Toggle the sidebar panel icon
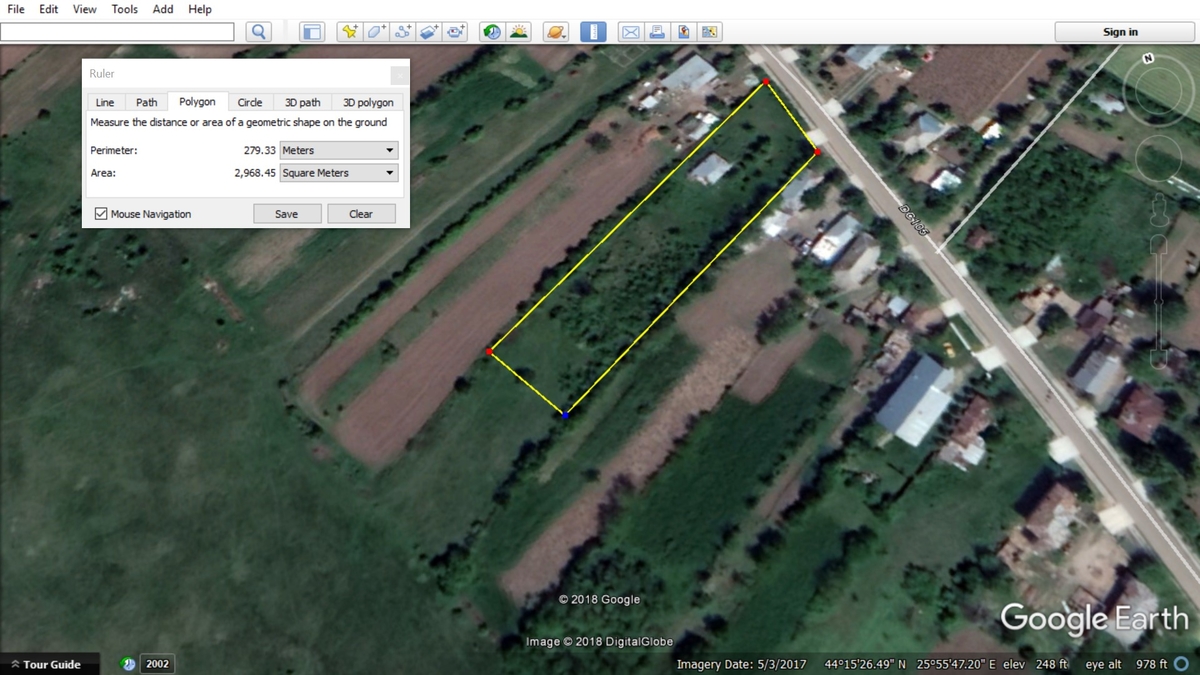The image size is (1200, 675). [313, 32]
